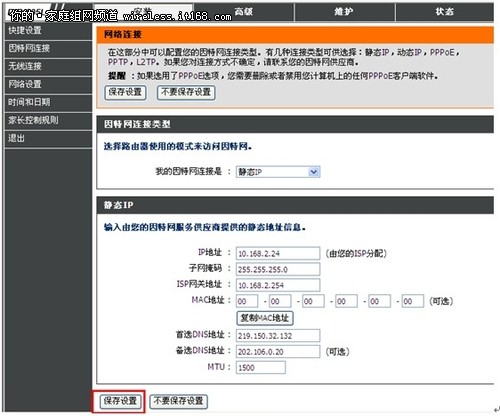Screen dimensions: 500x416
Task: Click top 保存设置 button in 网络连接 box
Action: point(125,92)
